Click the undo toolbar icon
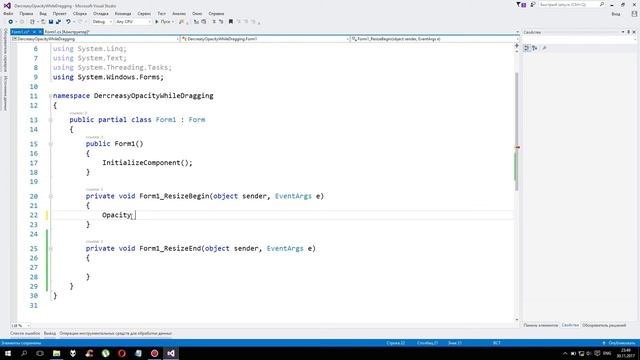This screenshot has width=640, height=360. 68,22
